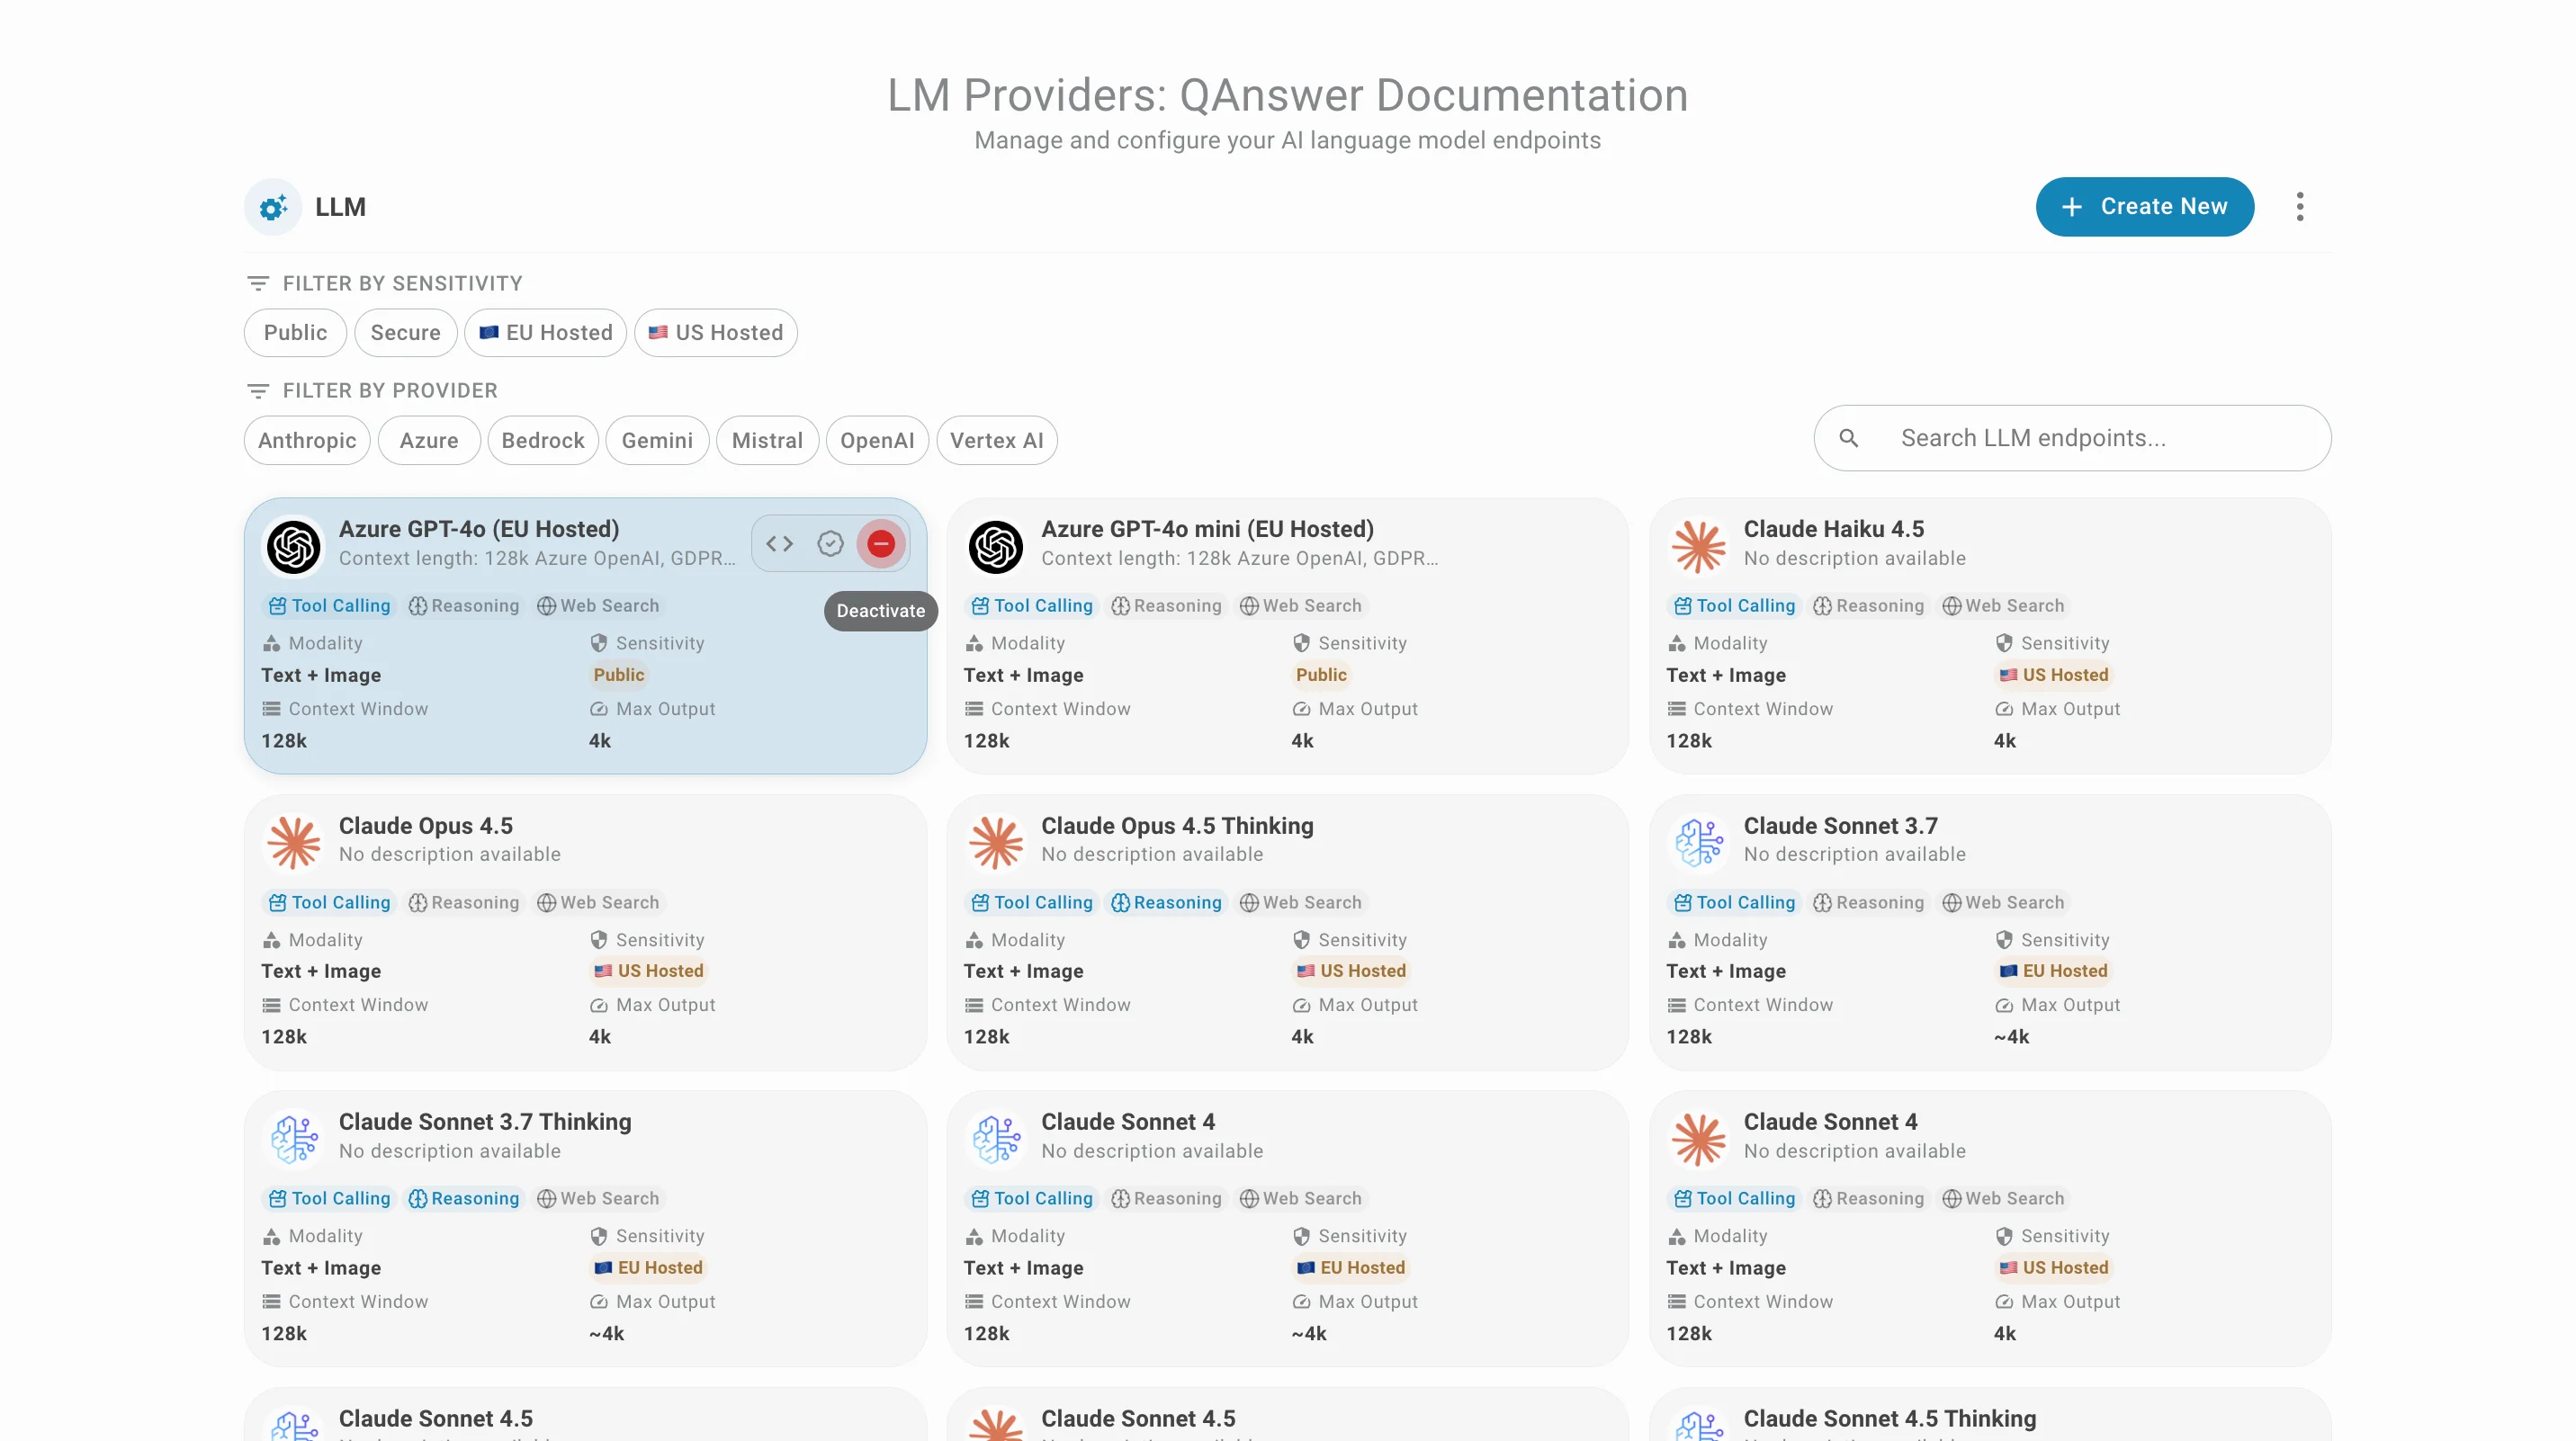Click the Public badge on Azure GPT-4o (EU Hosted) card
The height and width of the screenshot is (1441, 2576).
pos(619,675)
